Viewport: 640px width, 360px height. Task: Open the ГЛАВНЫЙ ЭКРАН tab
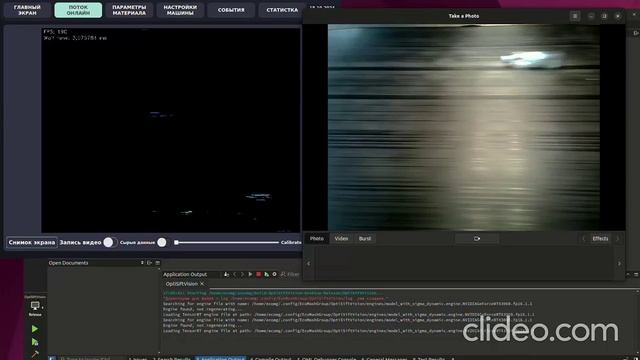(27, 10)
